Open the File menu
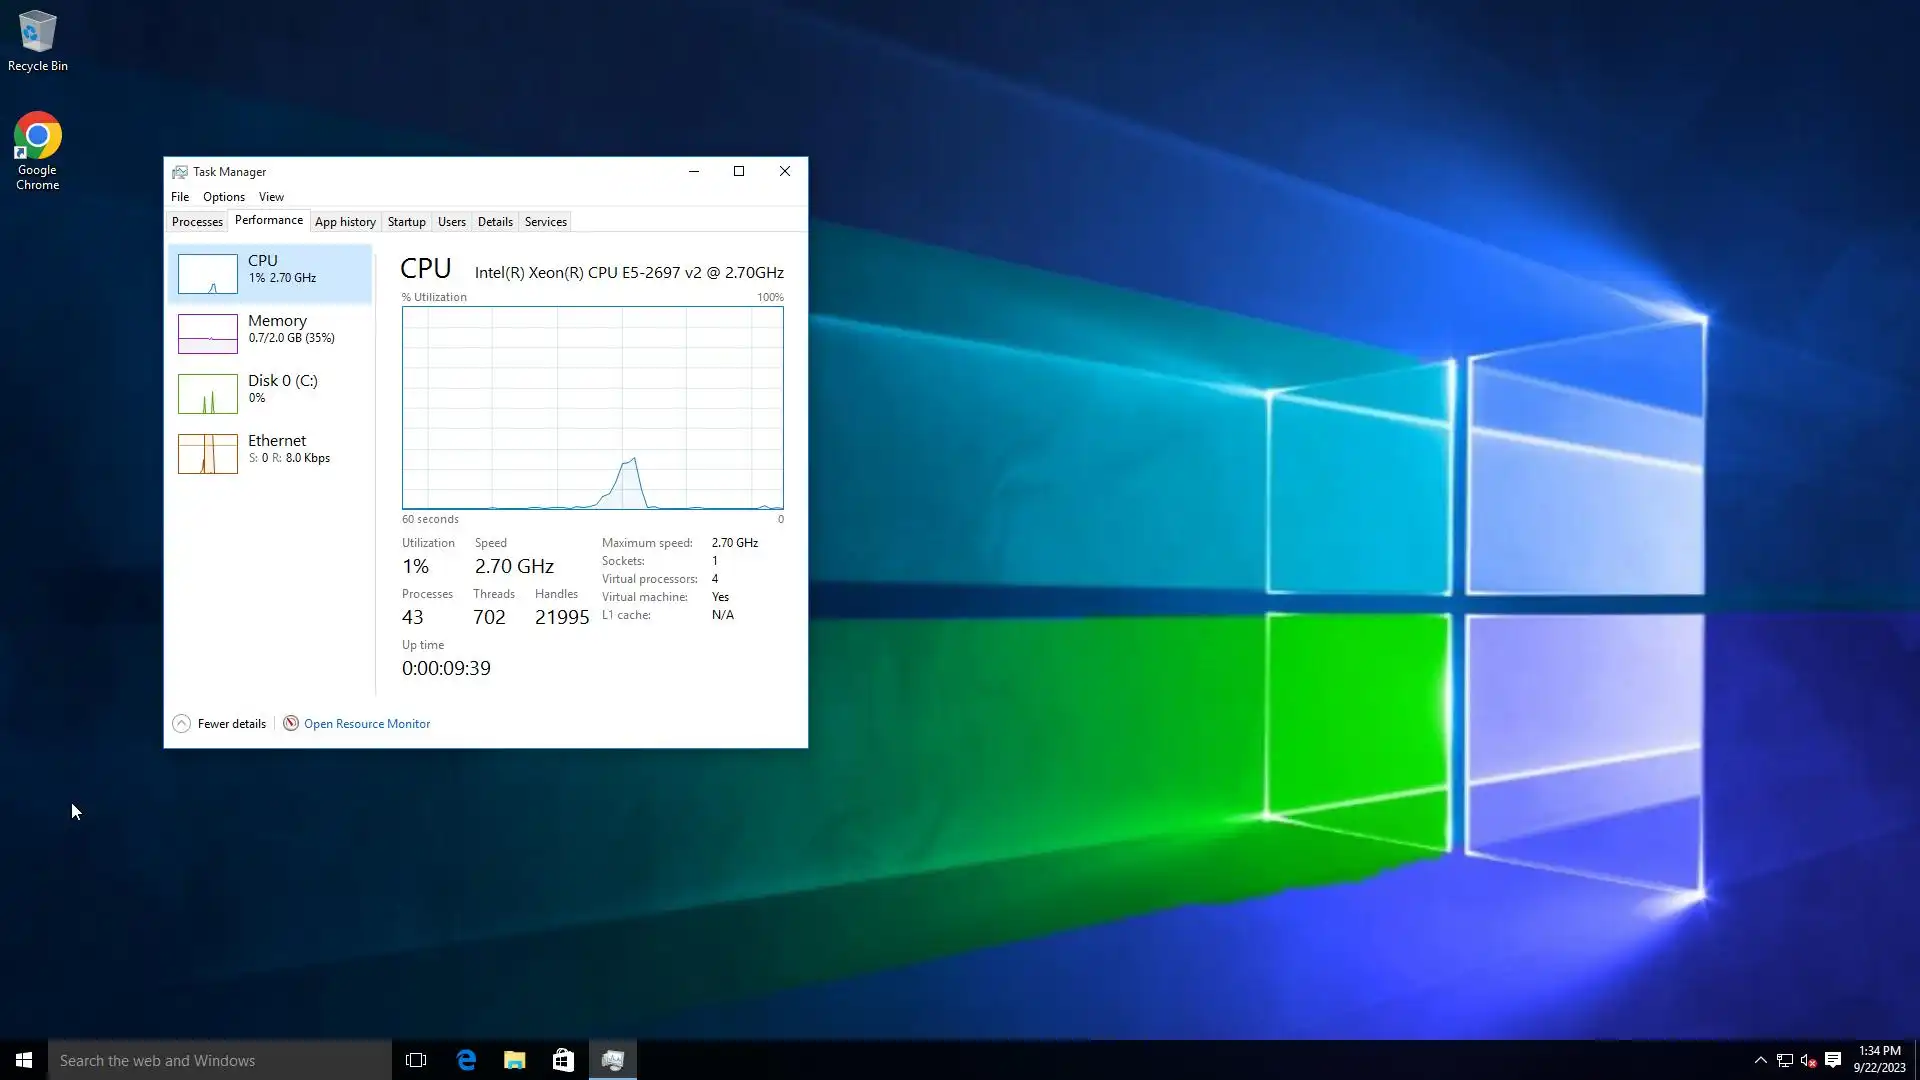The image size is (1920, 1080). (x=180, y=197)
